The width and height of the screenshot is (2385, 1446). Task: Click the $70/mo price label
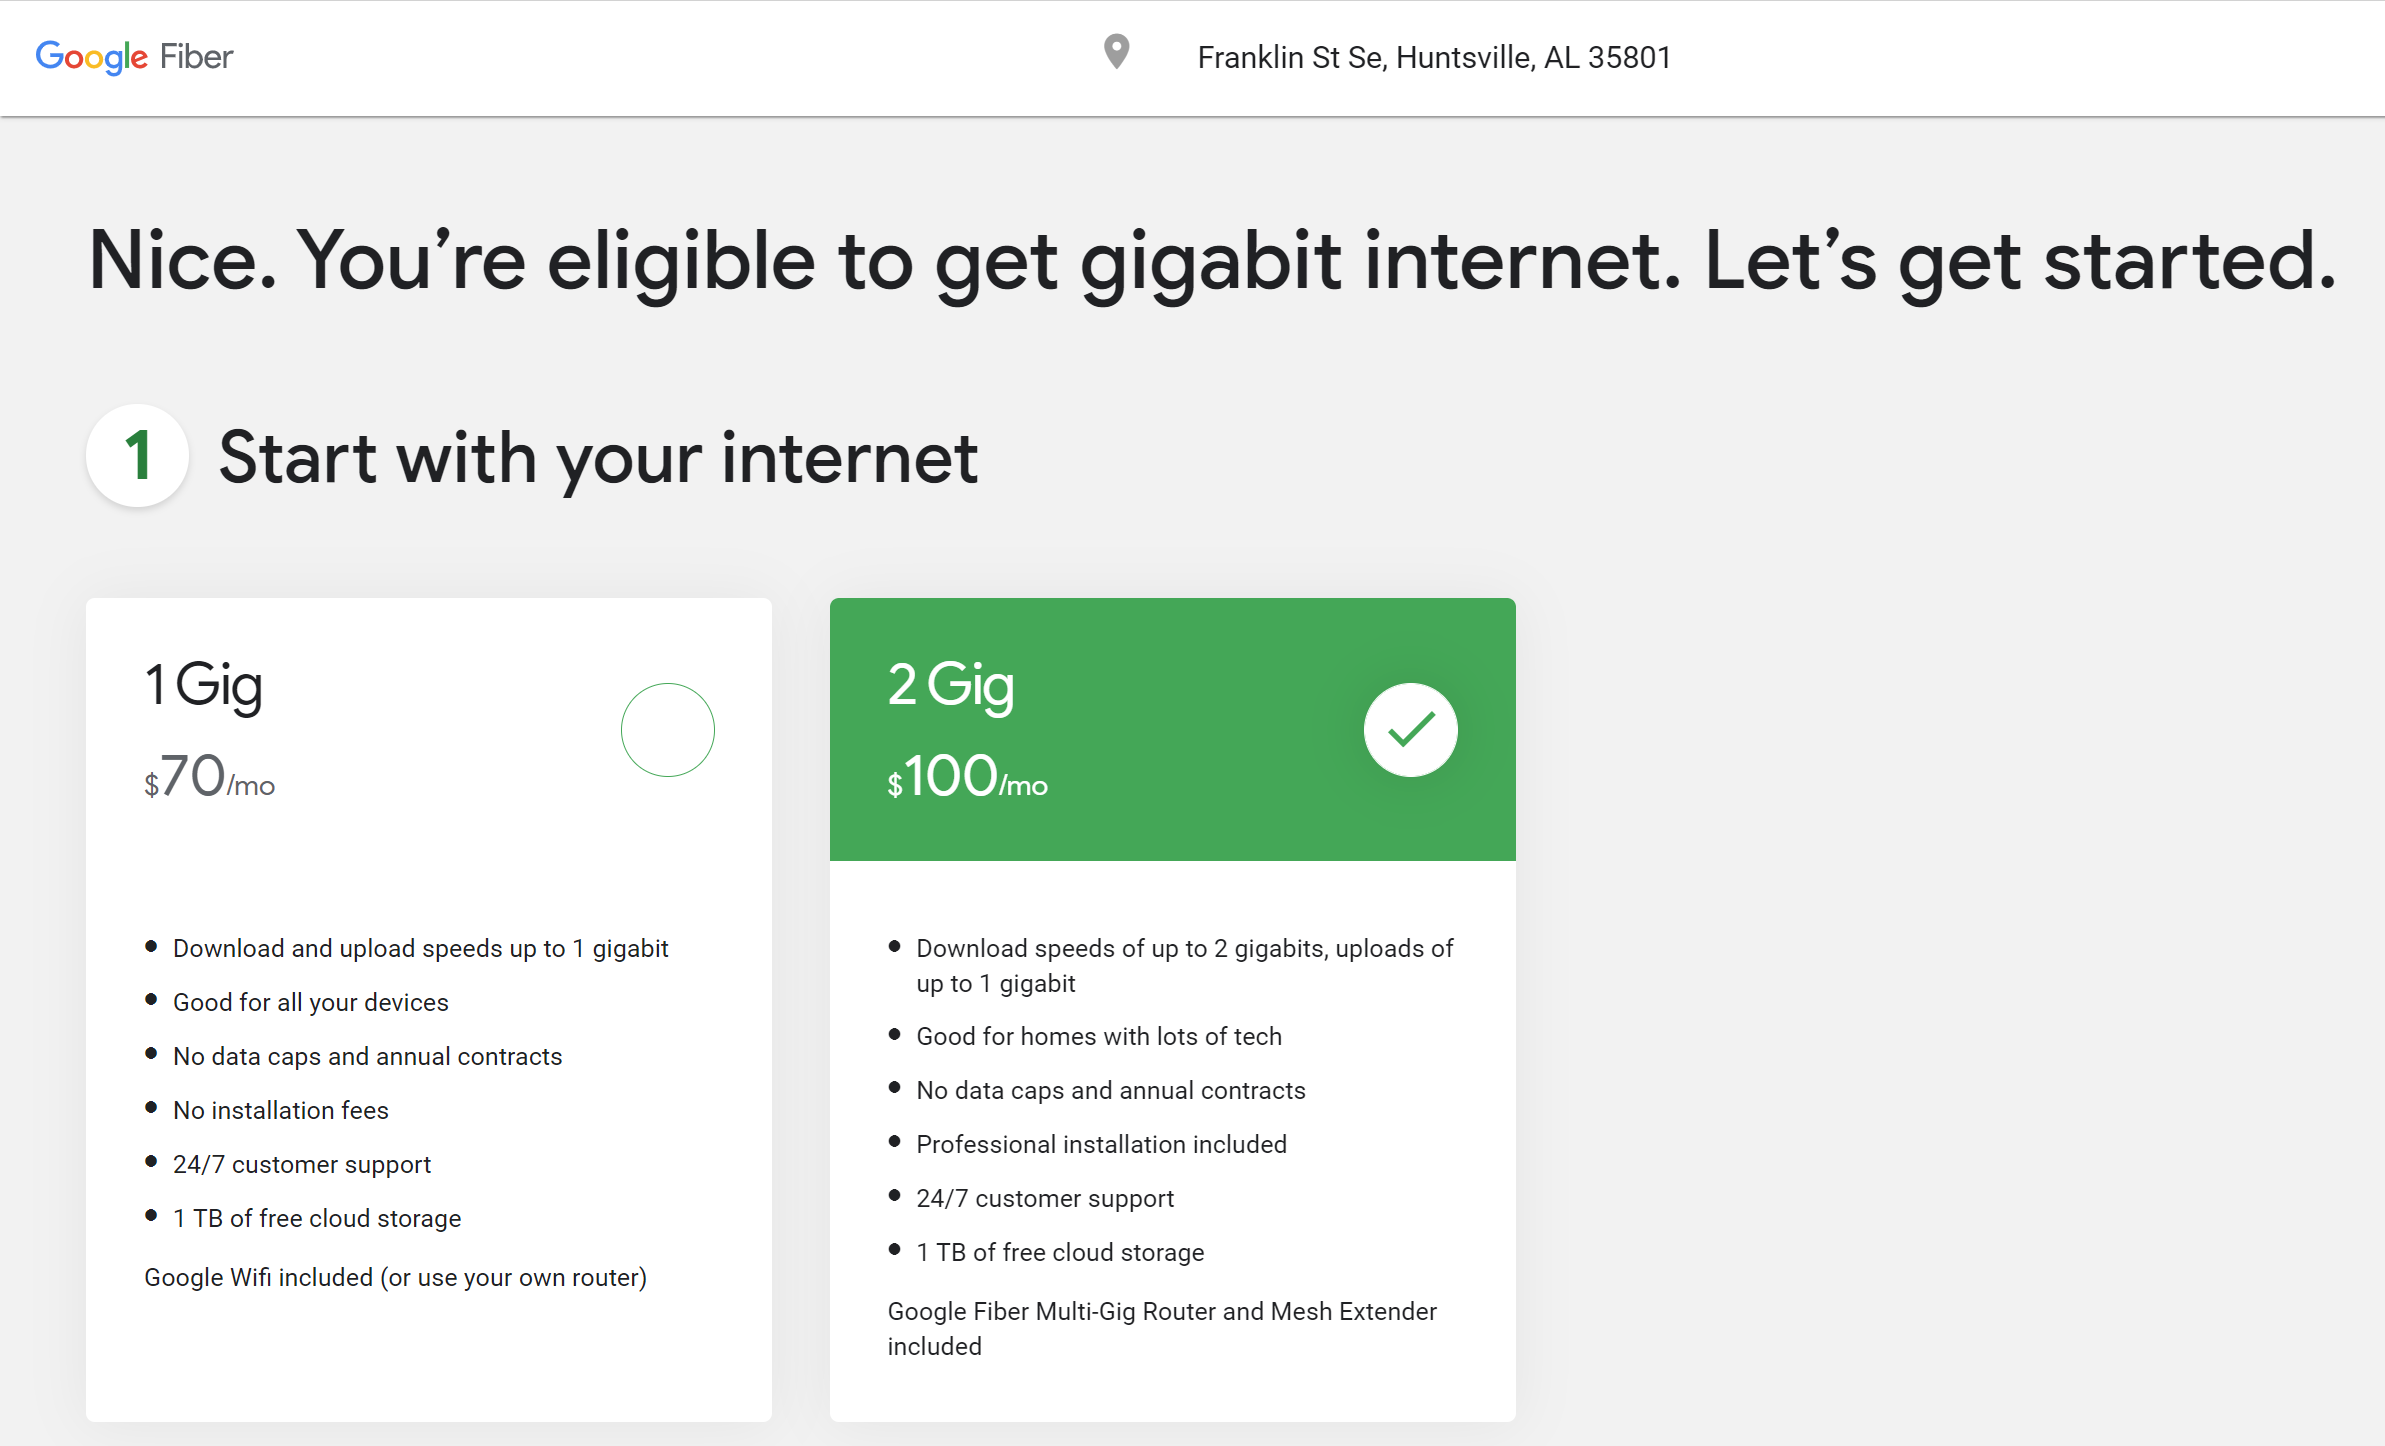209,778
